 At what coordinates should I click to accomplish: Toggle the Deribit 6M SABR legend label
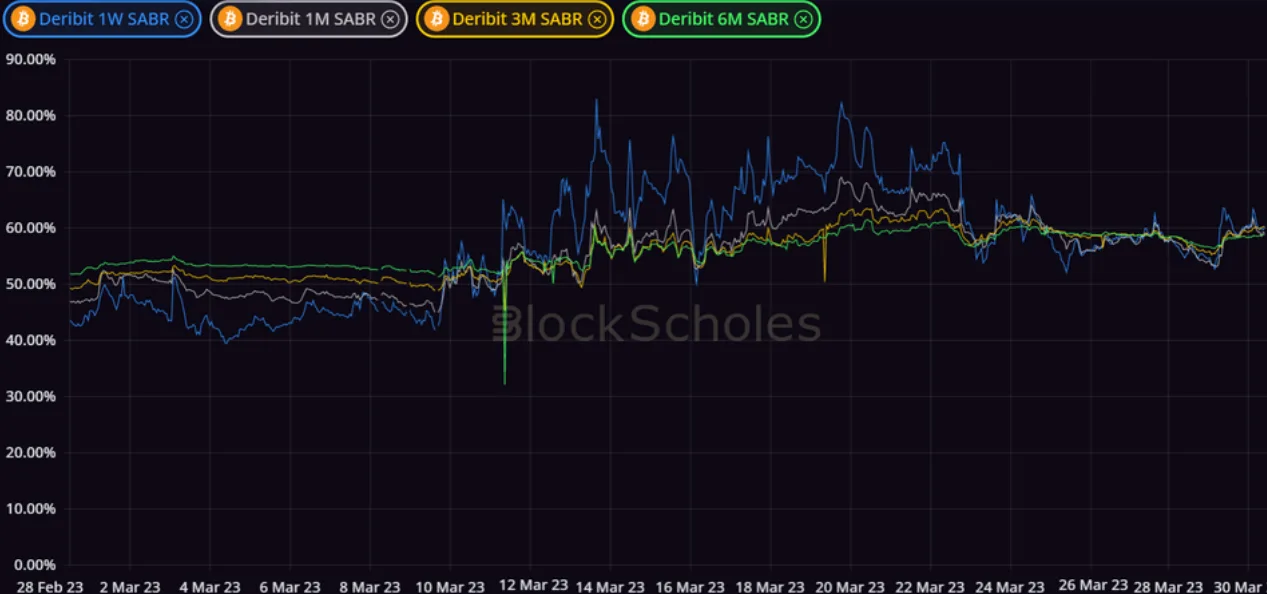coord(724,19)
